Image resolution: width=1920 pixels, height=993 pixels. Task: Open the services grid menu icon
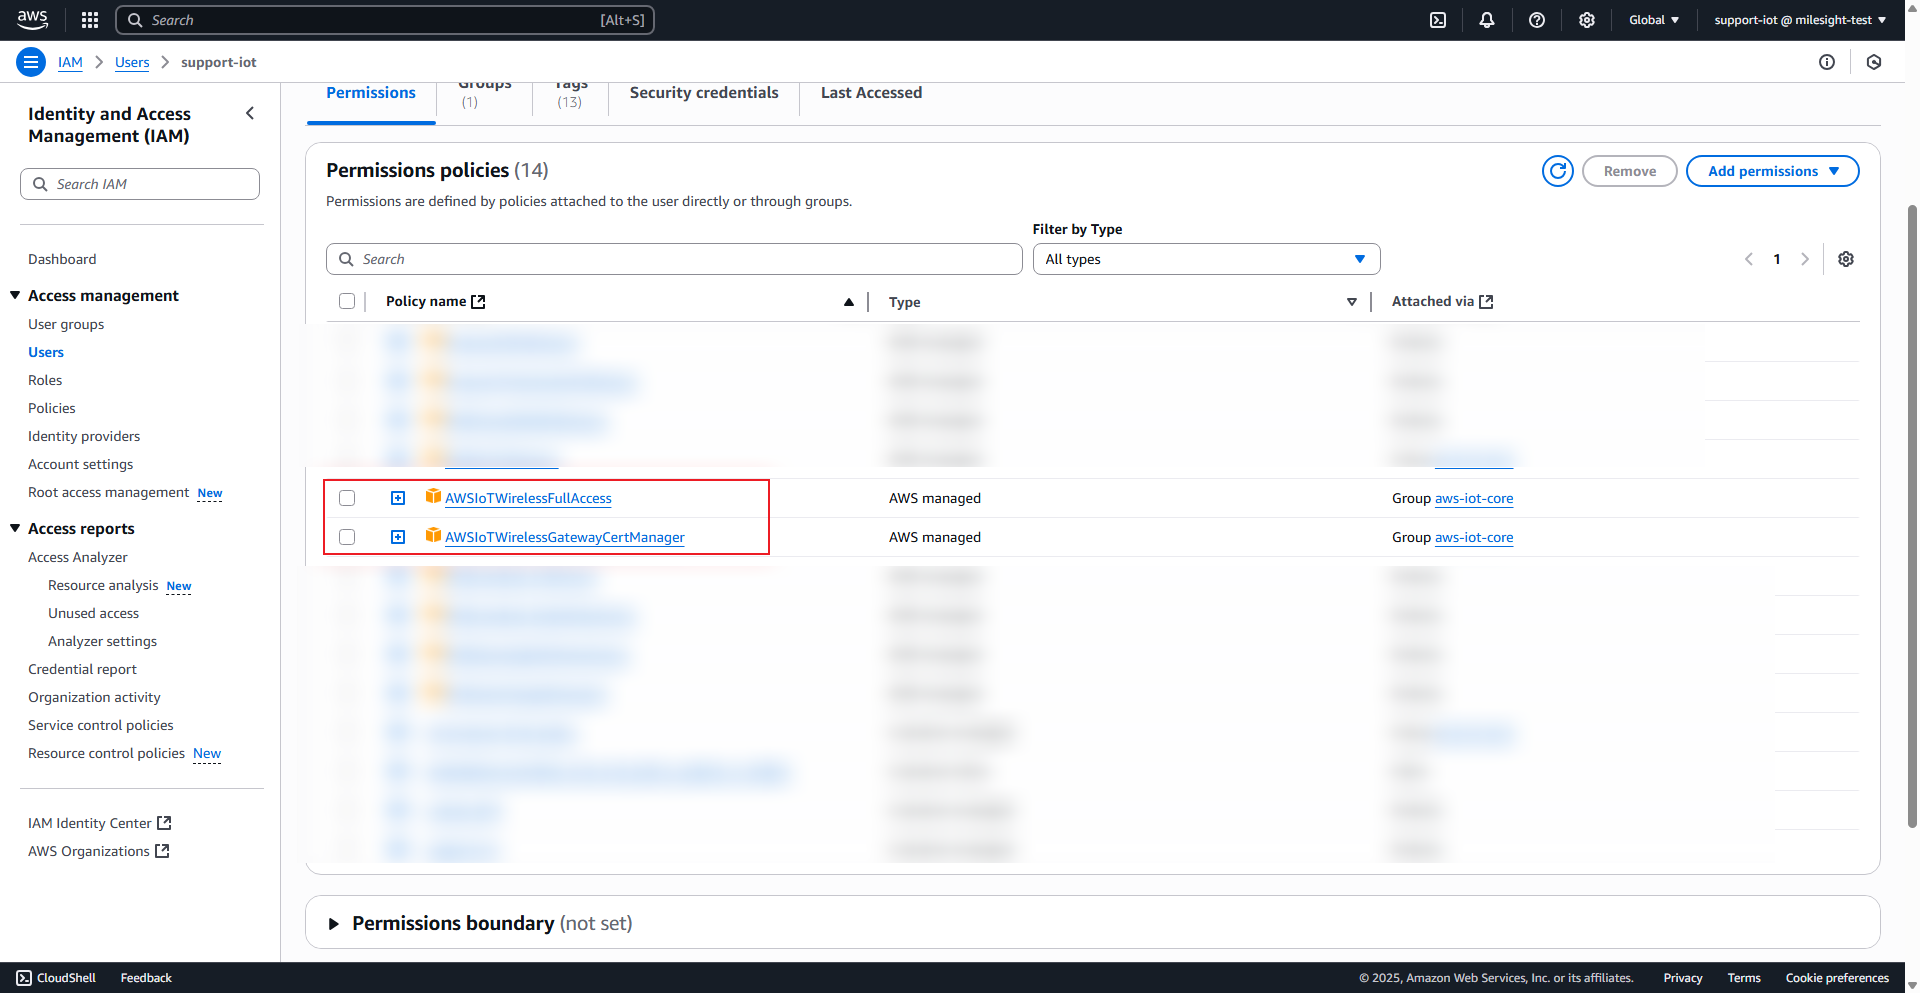90,20
